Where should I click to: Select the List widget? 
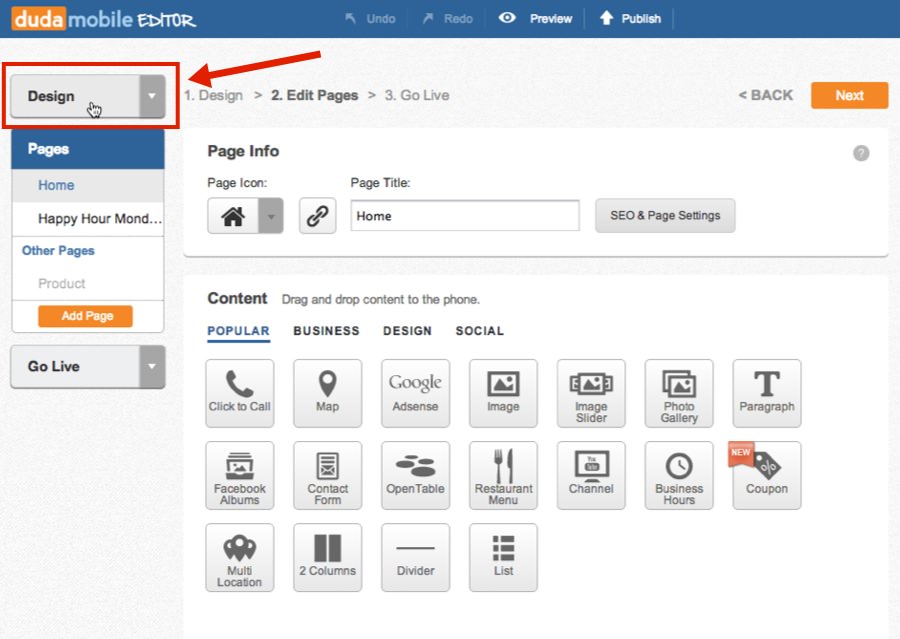pos(503,557)
